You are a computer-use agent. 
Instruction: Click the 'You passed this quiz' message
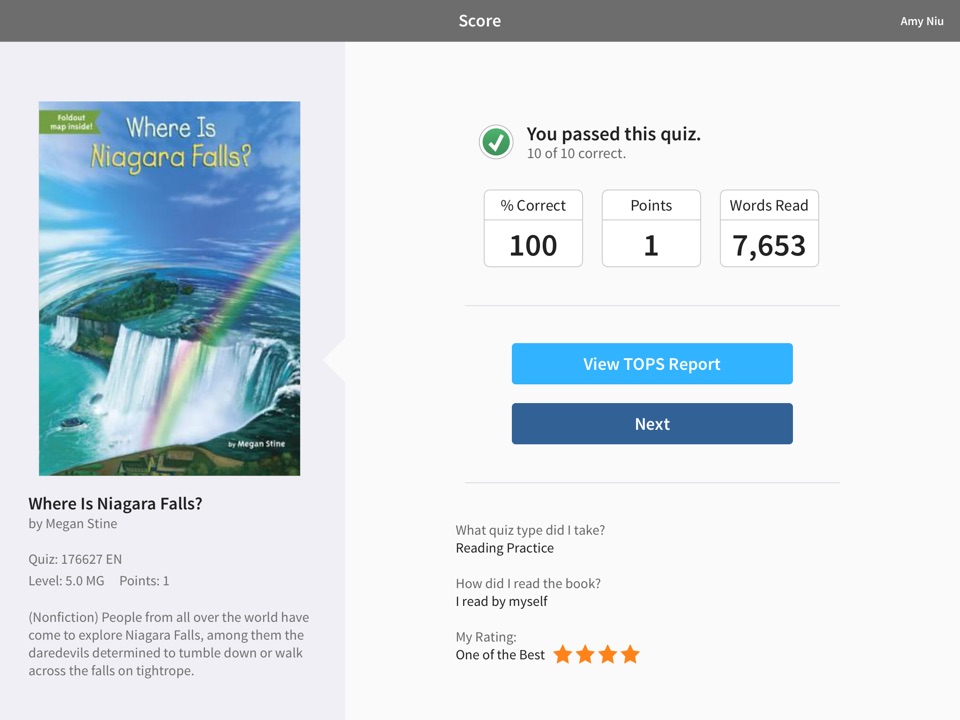click(614, 134)
